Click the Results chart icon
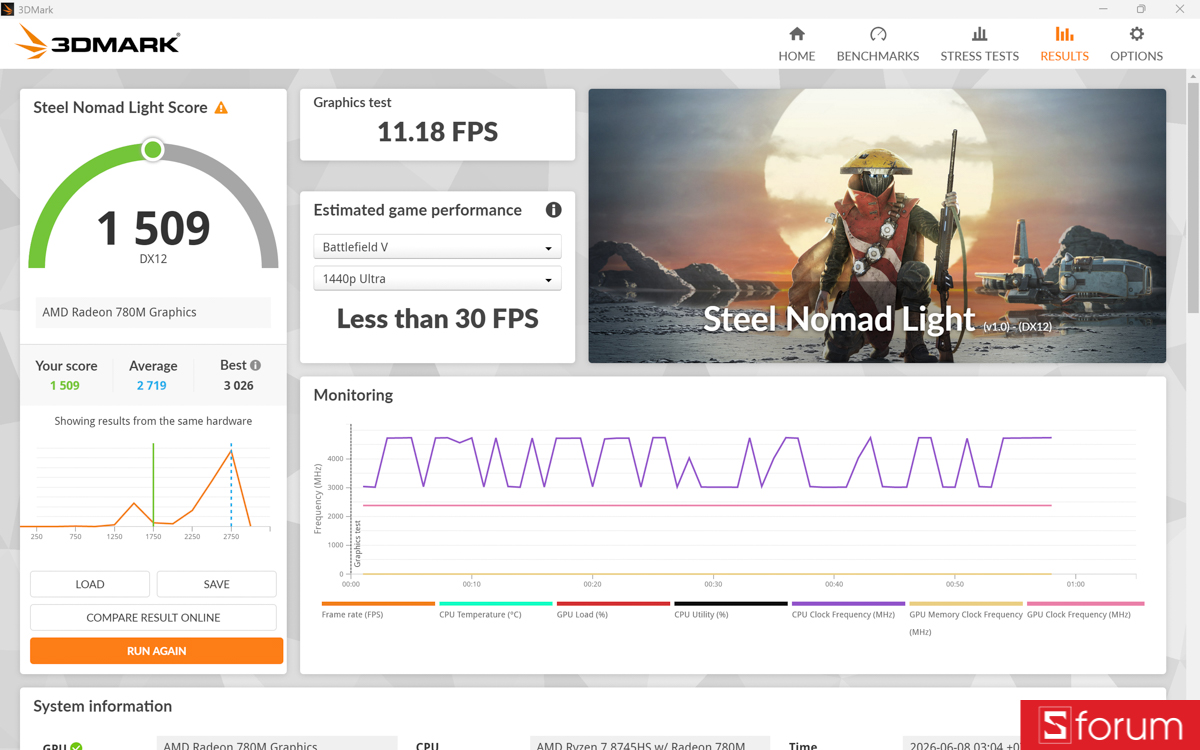Screen dimensions: 1200x750 tap(1064, 34)
